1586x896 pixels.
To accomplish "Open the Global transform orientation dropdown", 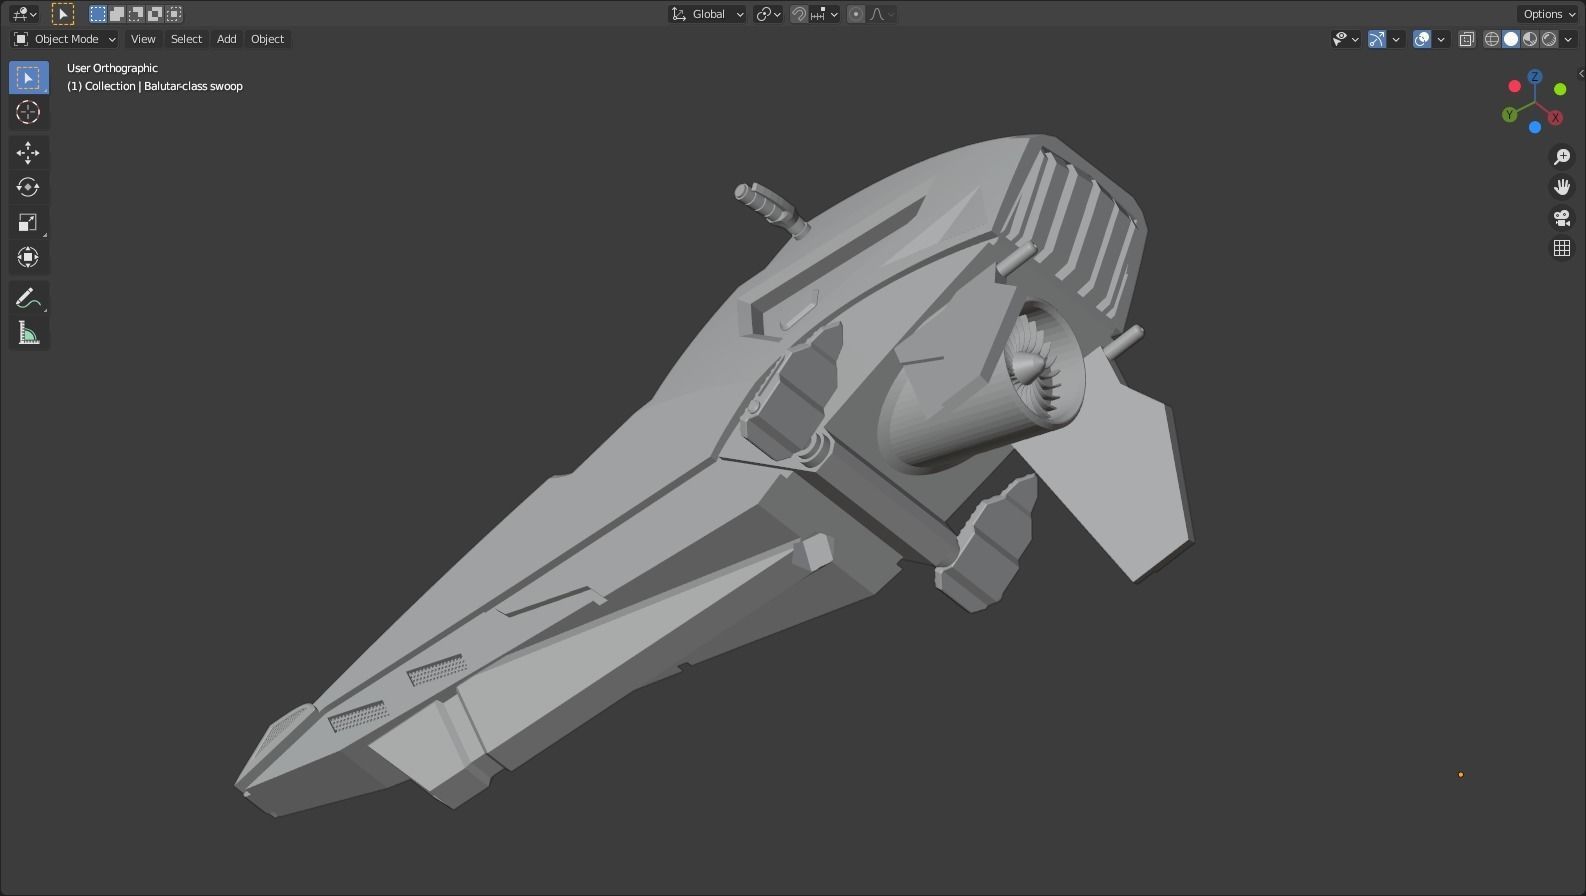I will [x=707, y=14].
